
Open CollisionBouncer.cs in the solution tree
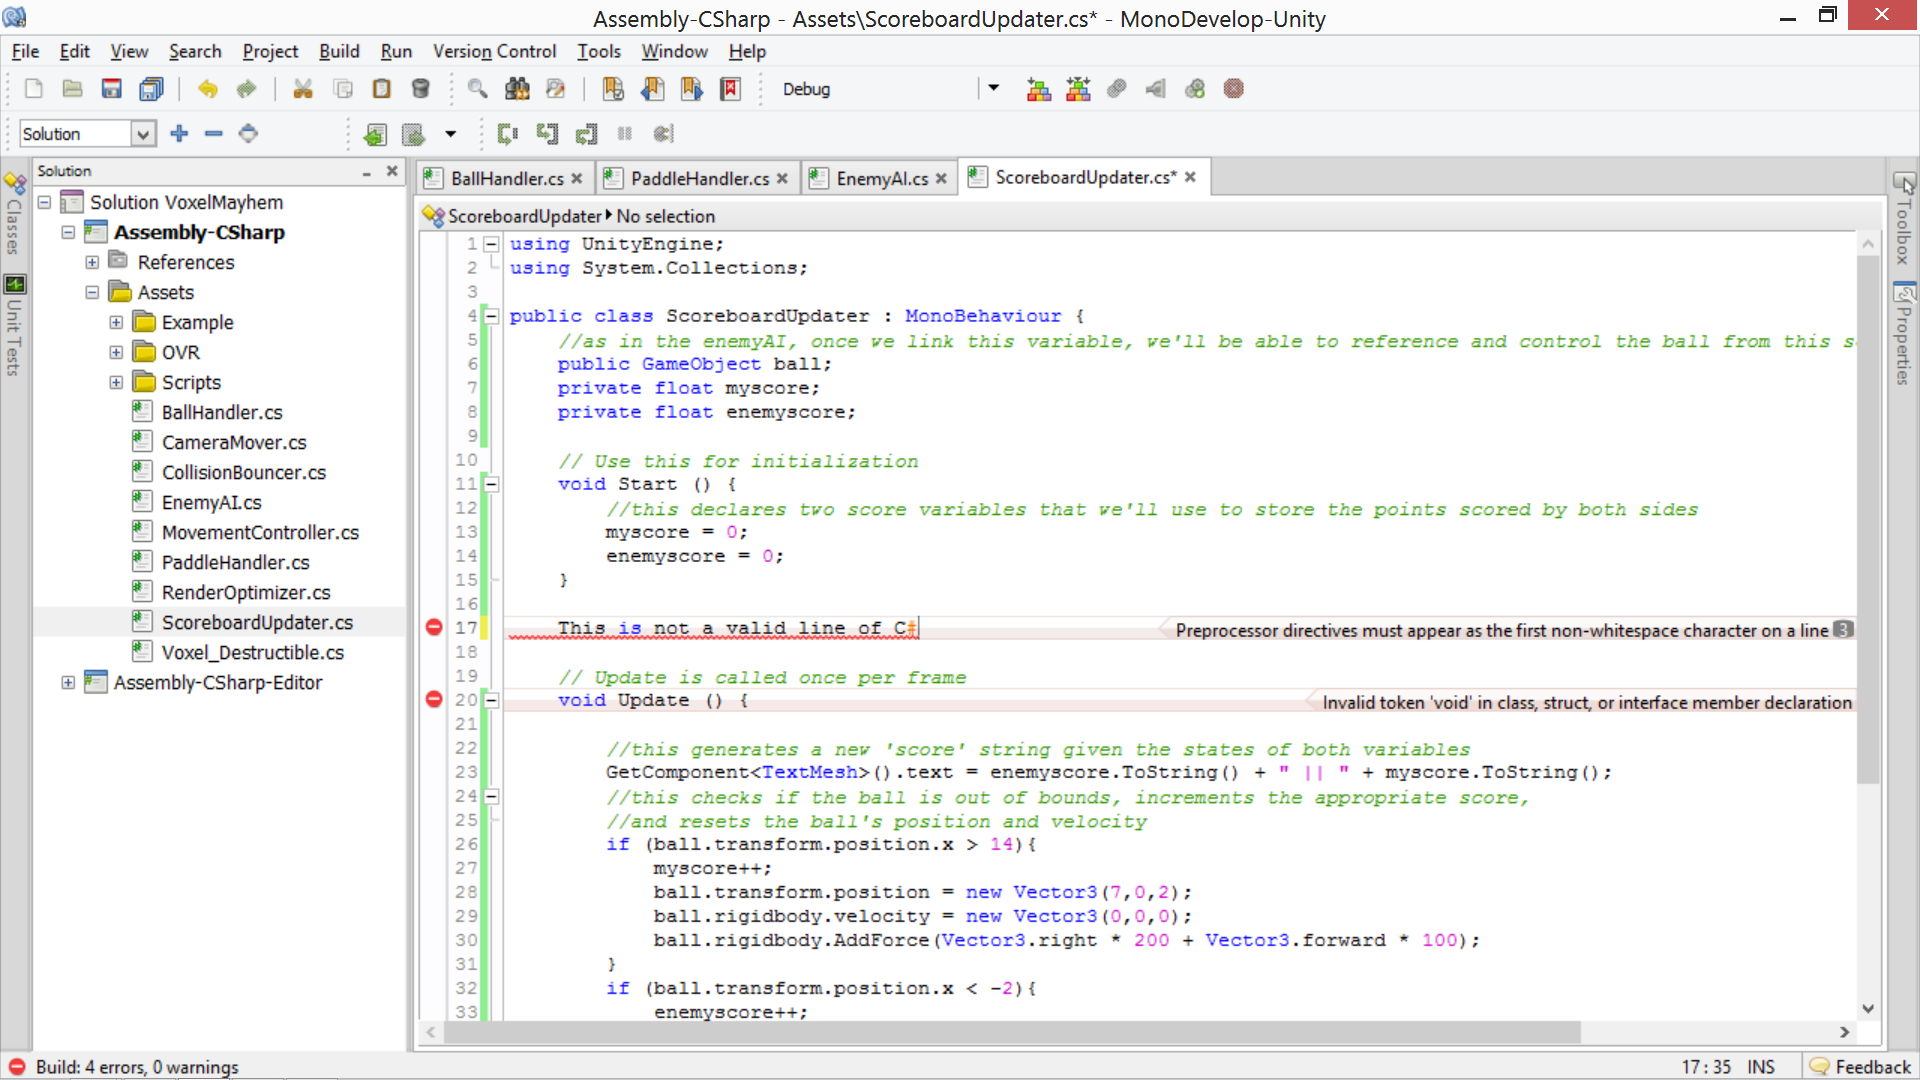pos(243,472)
